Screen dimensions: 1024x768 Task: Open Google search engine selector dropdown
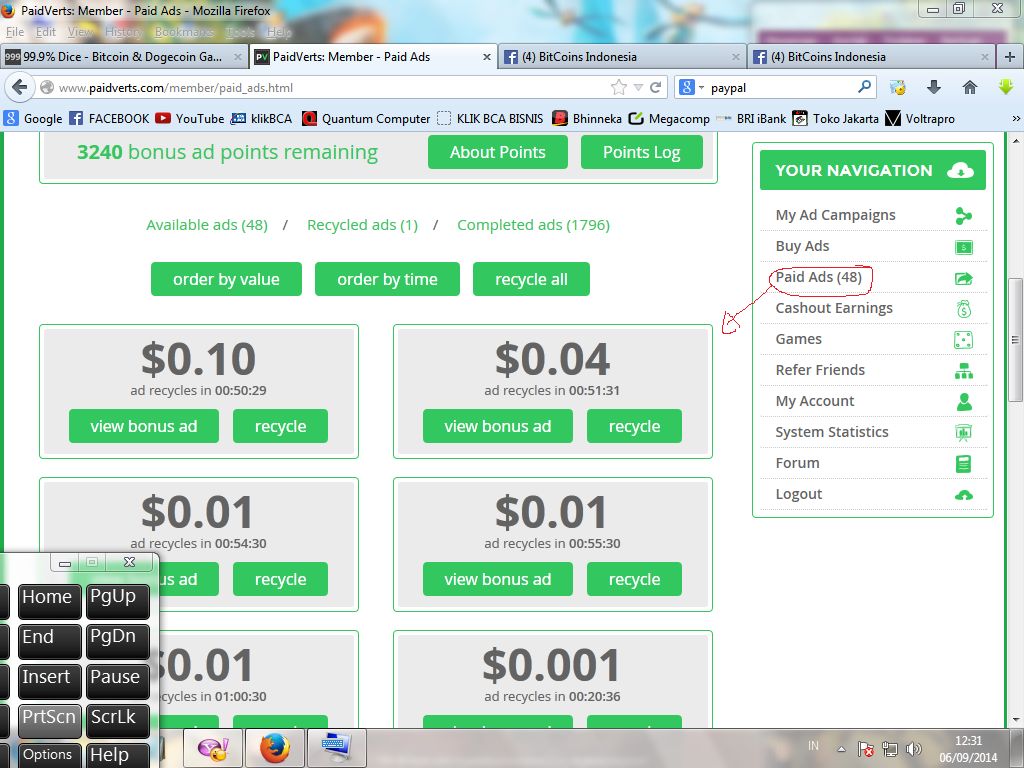point(692,87)
